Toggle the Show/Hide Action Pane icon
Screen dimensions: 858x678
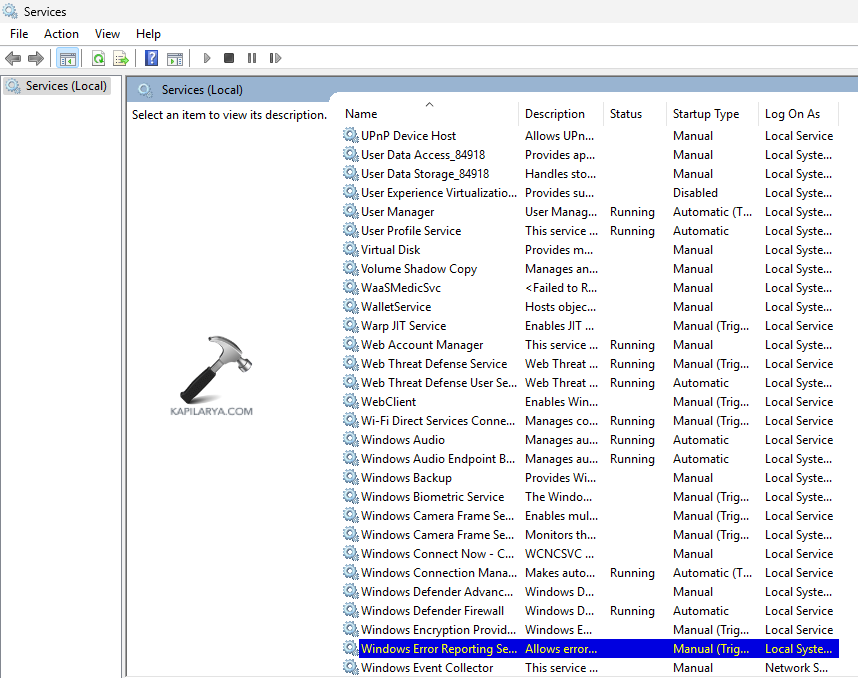click(x=175, y=59)
